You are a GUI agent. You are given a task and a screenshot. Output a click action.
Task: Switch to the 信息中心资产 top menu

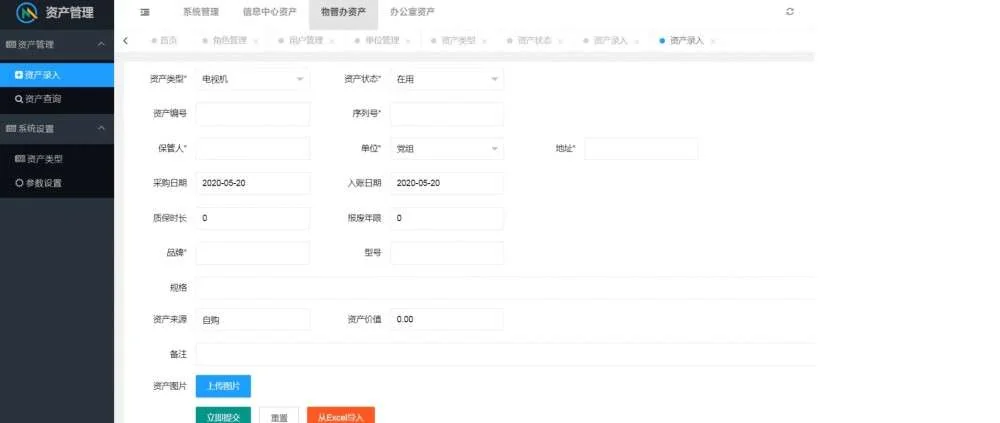(269, 12)
